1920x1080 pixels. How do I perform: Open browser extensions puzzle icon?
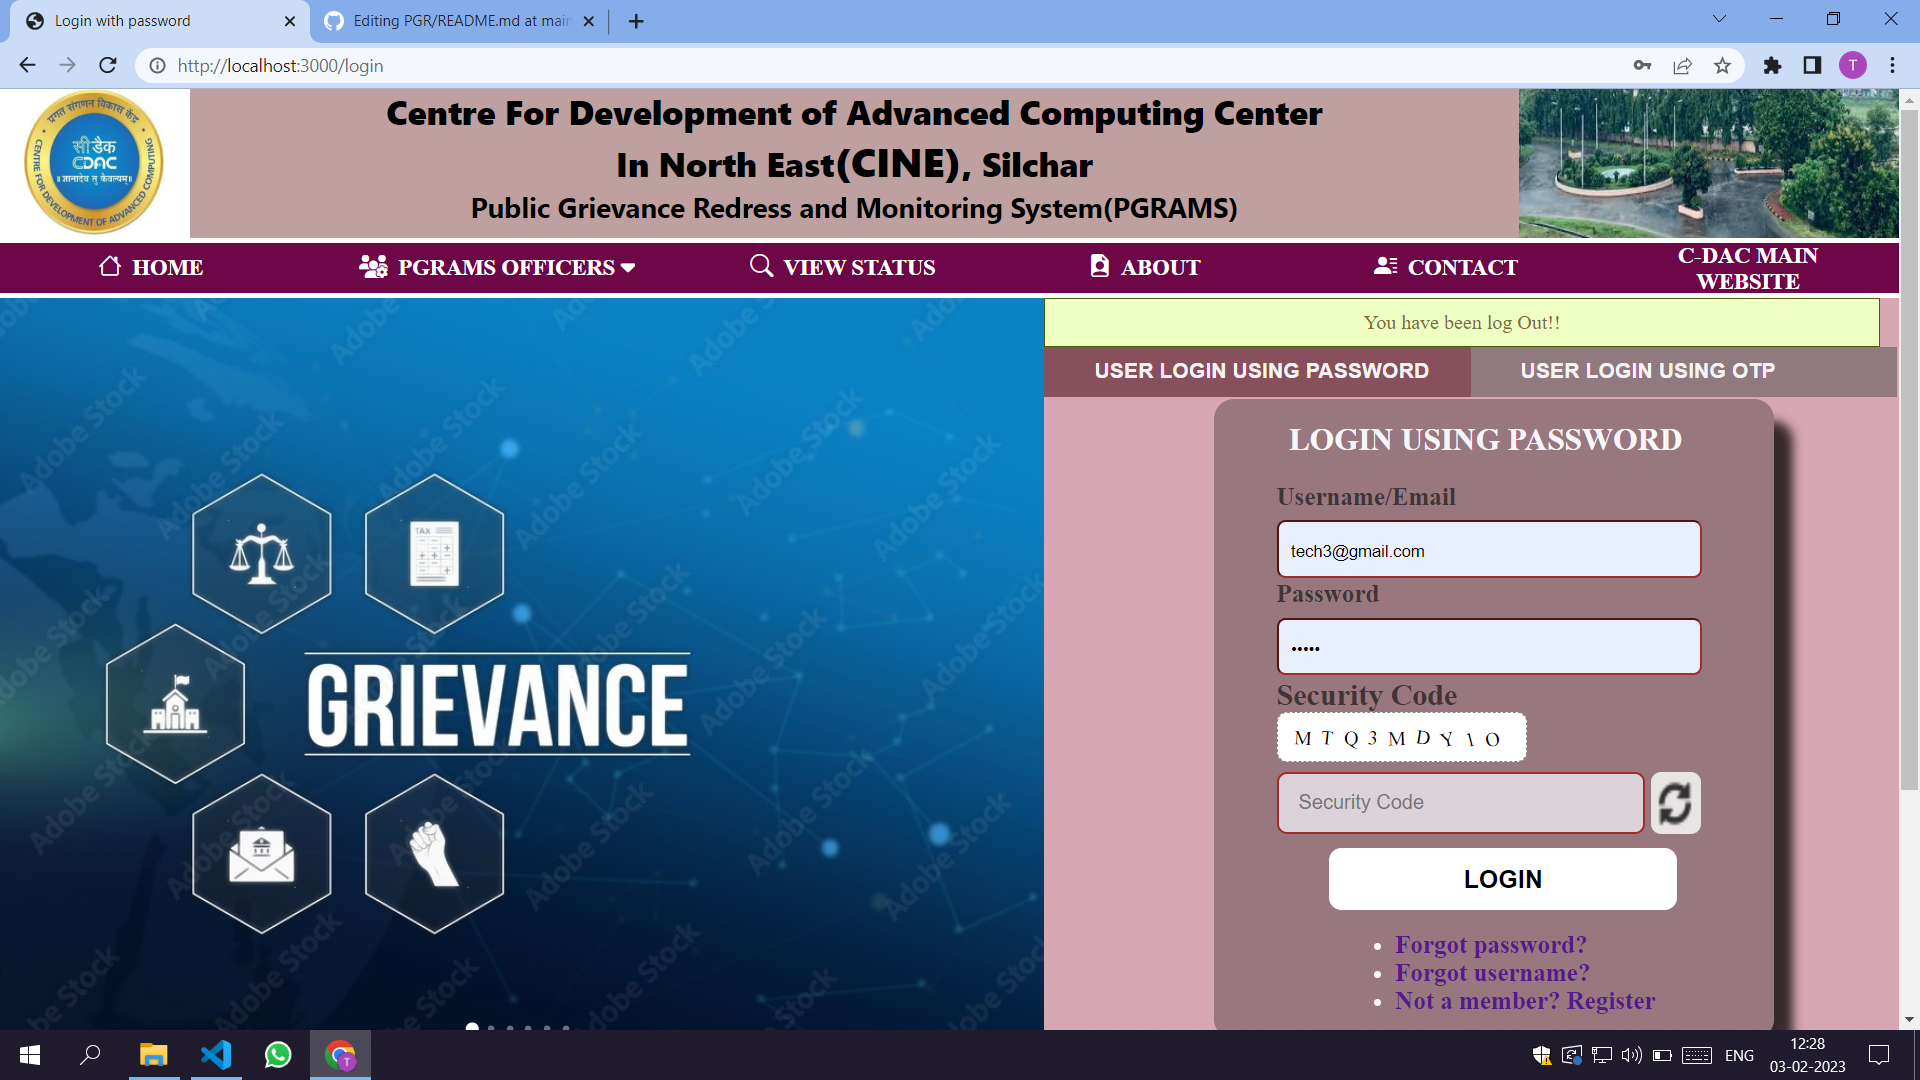[x=1772, y=66]
